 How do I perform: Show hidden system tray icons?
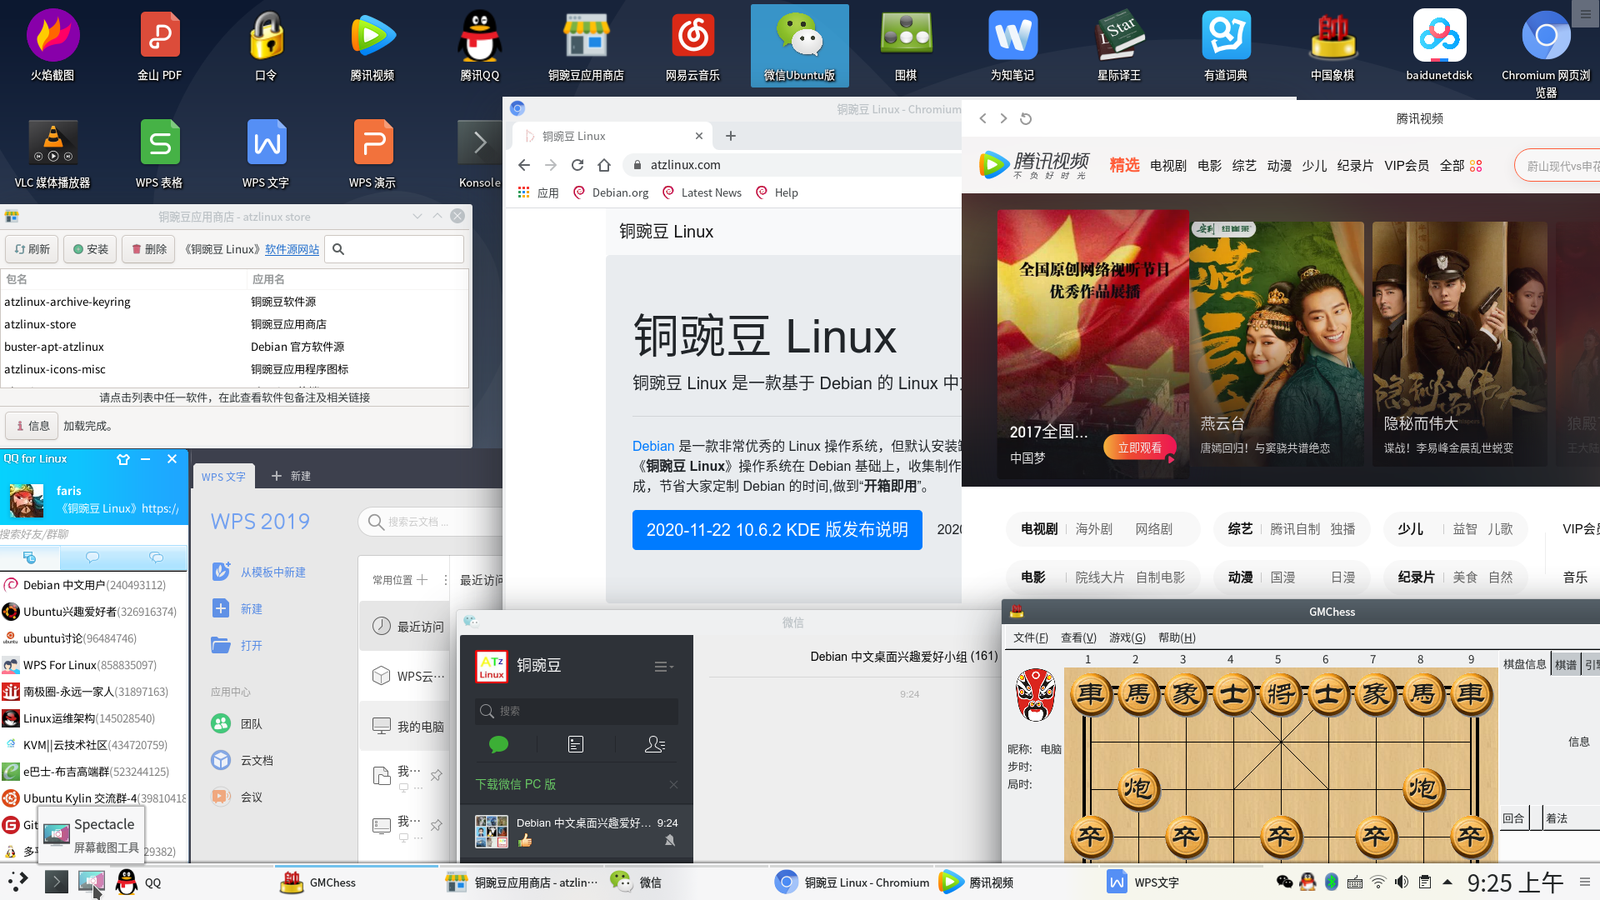(1447, 882)
